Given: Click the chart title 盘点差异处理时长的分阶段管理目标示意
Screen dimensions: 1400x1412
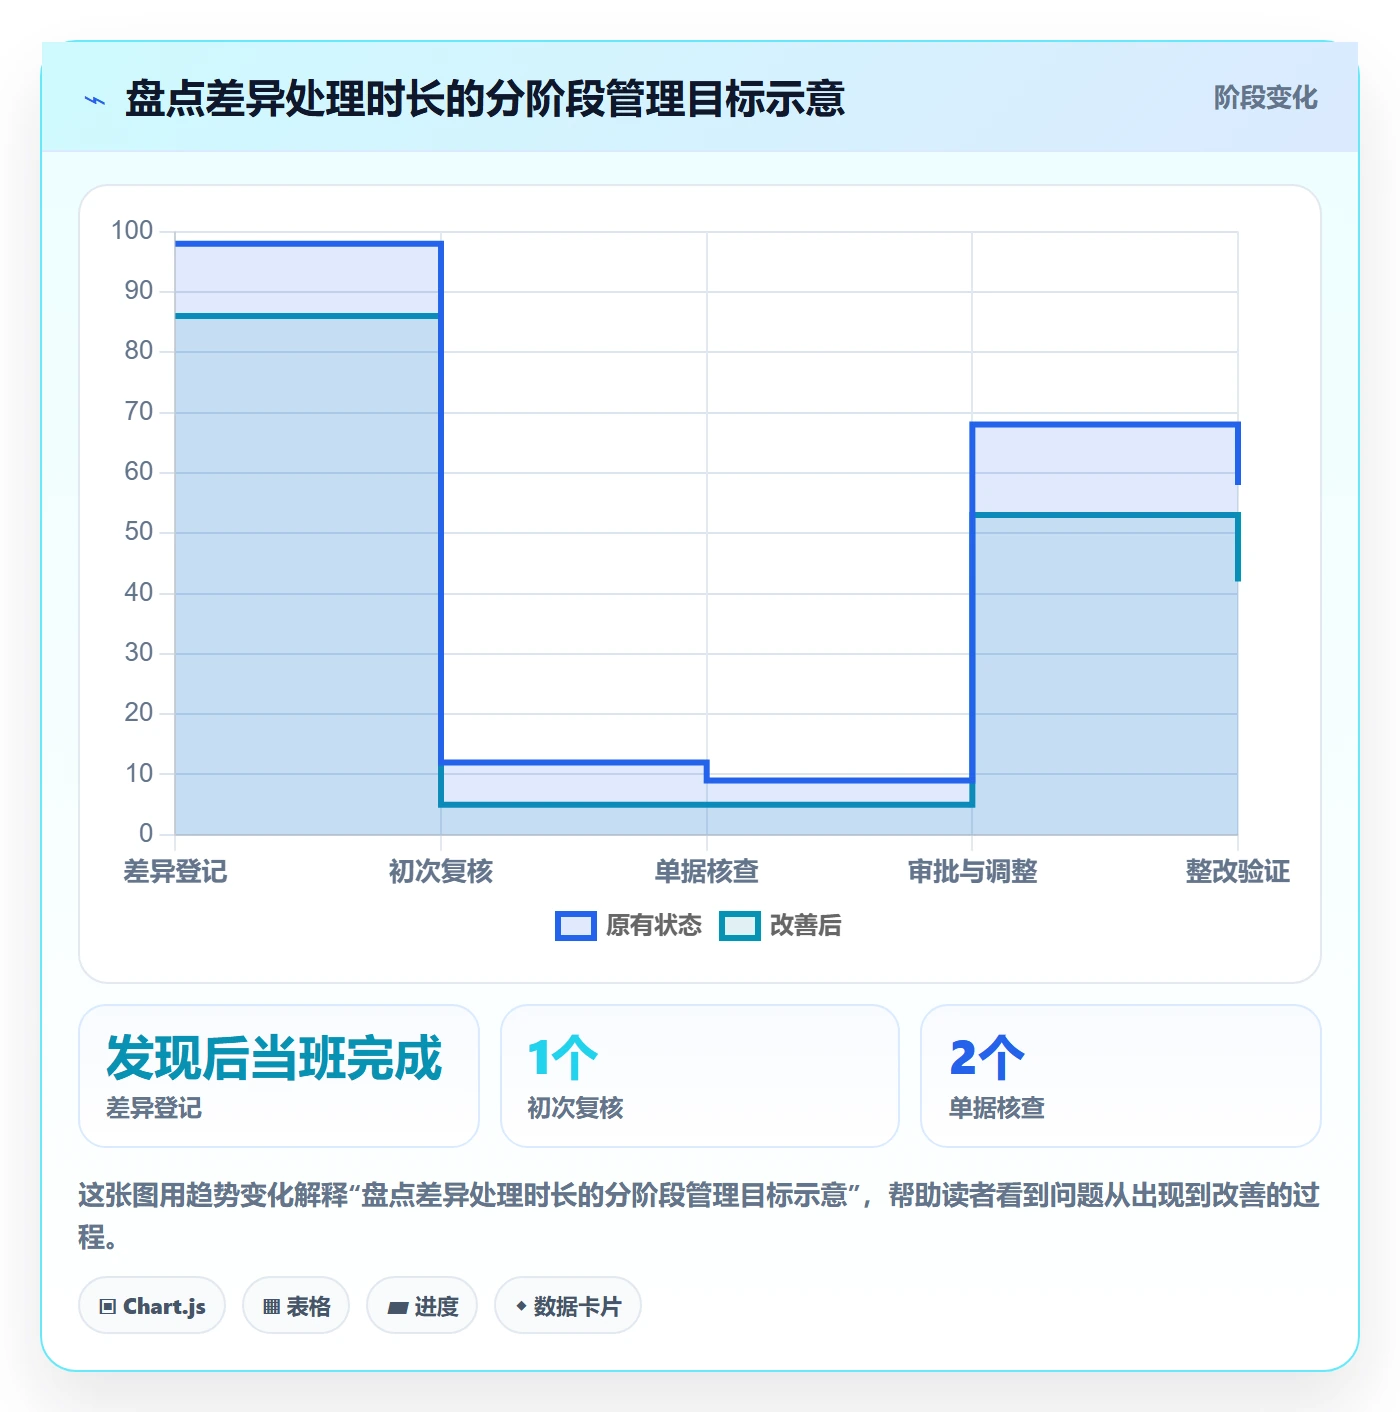Looking at the screenshot, I should coord(485,100).
